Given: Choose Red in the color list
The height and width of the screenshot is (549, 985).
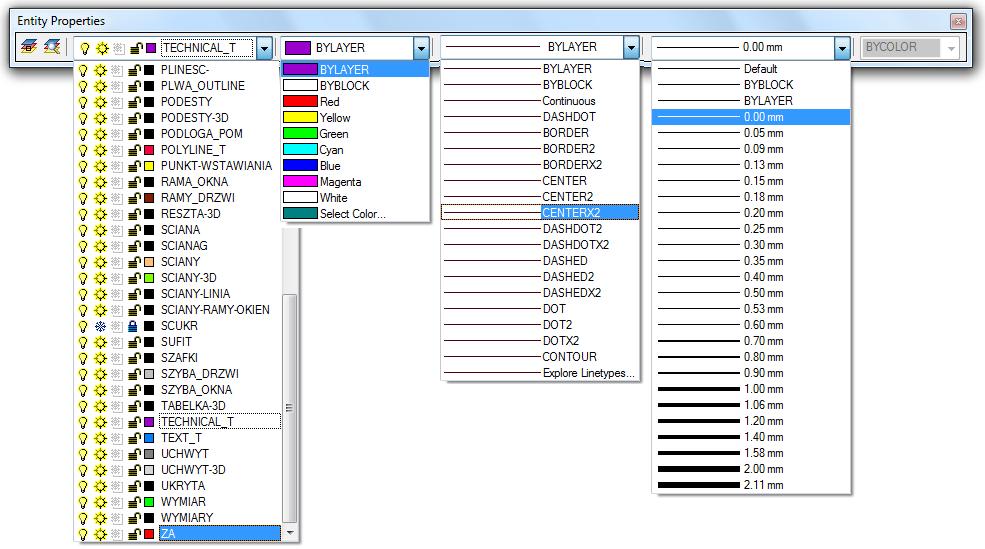Looking at the screenshot, I should (356, 102).
